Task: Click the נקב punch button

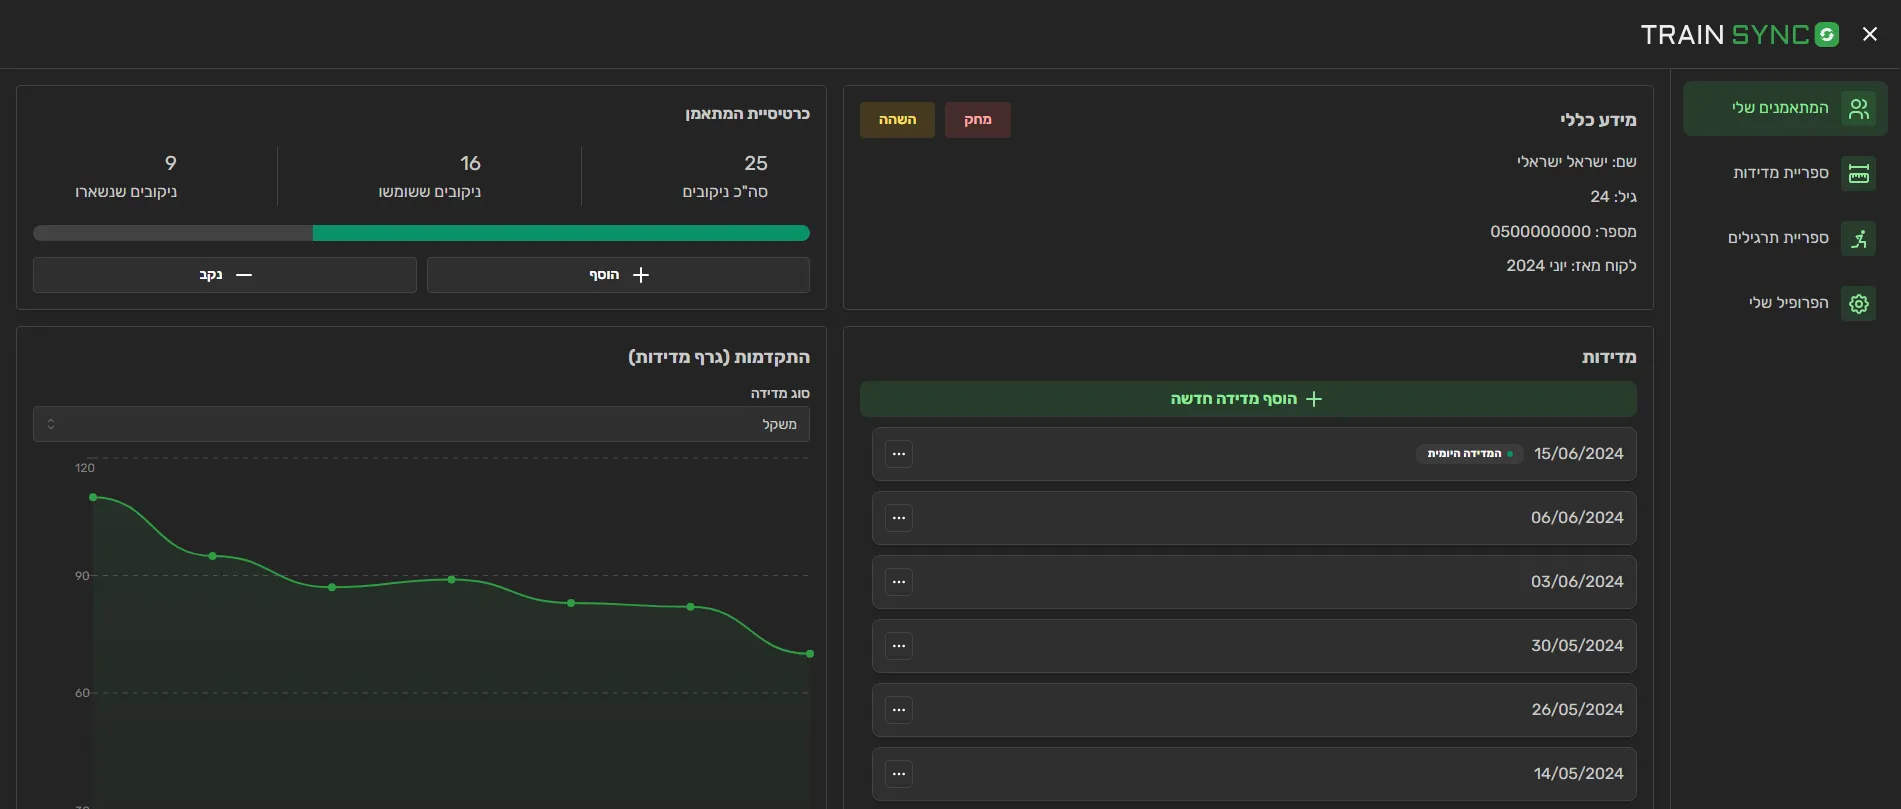Action: click(225, 275)
